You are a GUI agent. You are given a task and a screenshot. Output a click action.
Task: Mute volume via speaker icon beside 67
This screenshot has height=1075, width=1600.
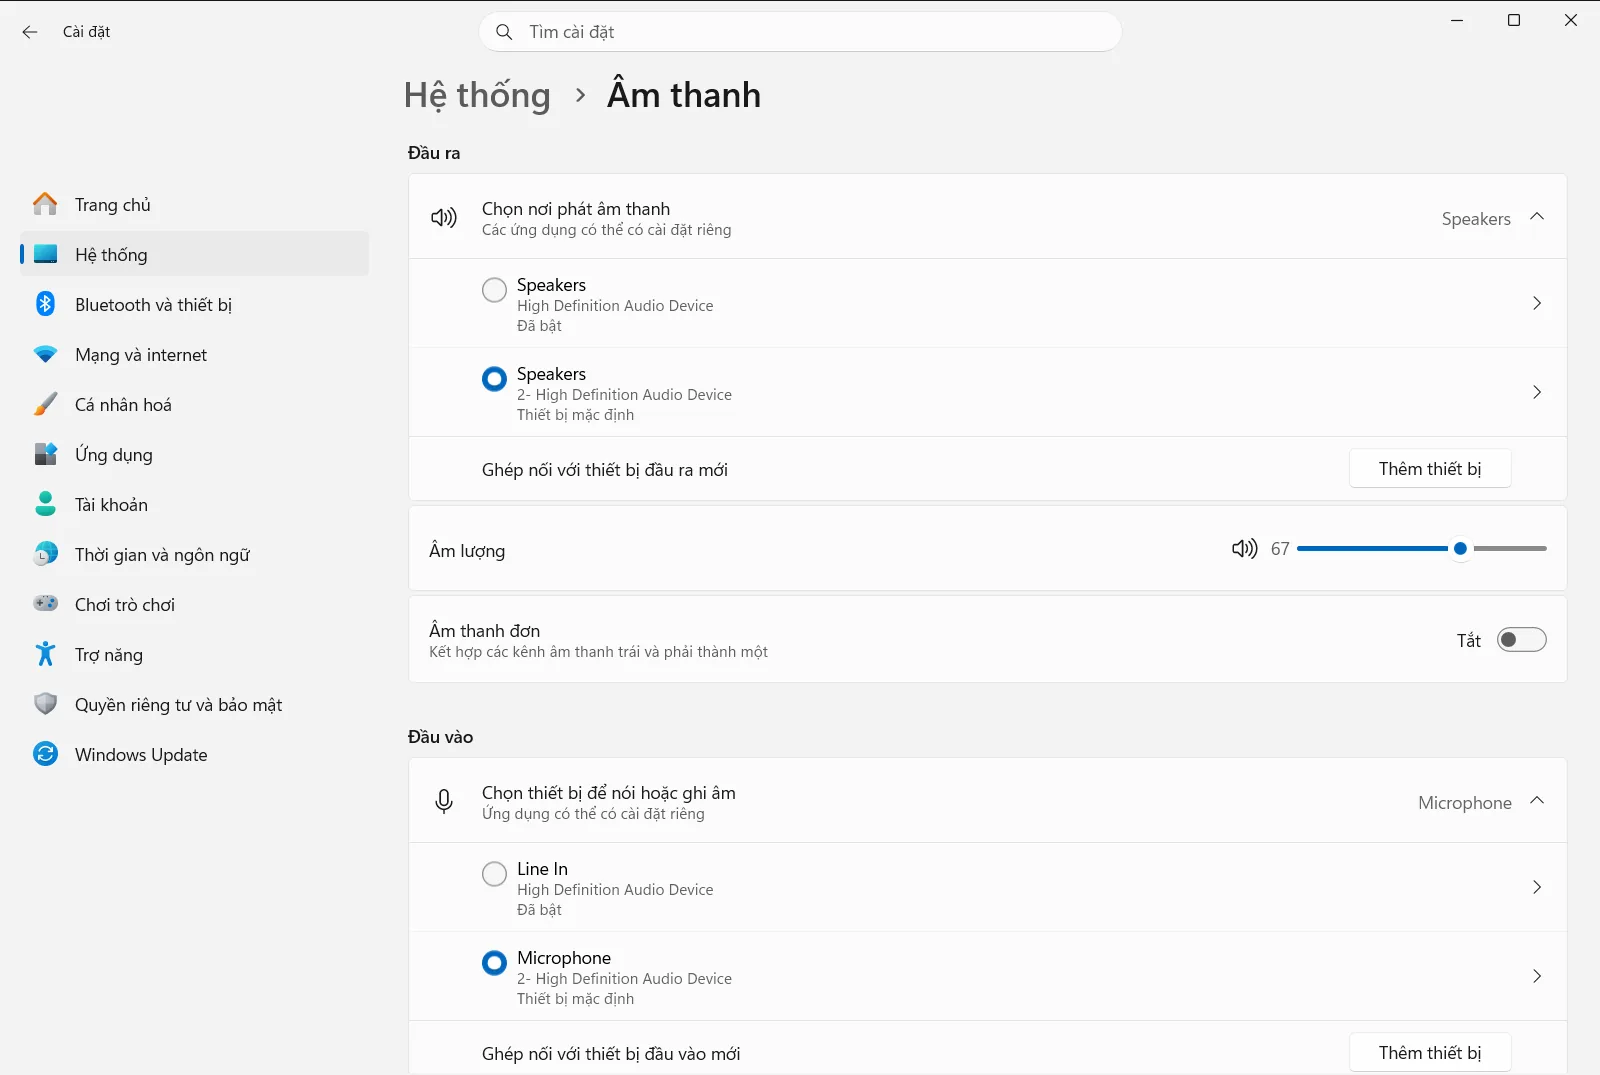1245,548
